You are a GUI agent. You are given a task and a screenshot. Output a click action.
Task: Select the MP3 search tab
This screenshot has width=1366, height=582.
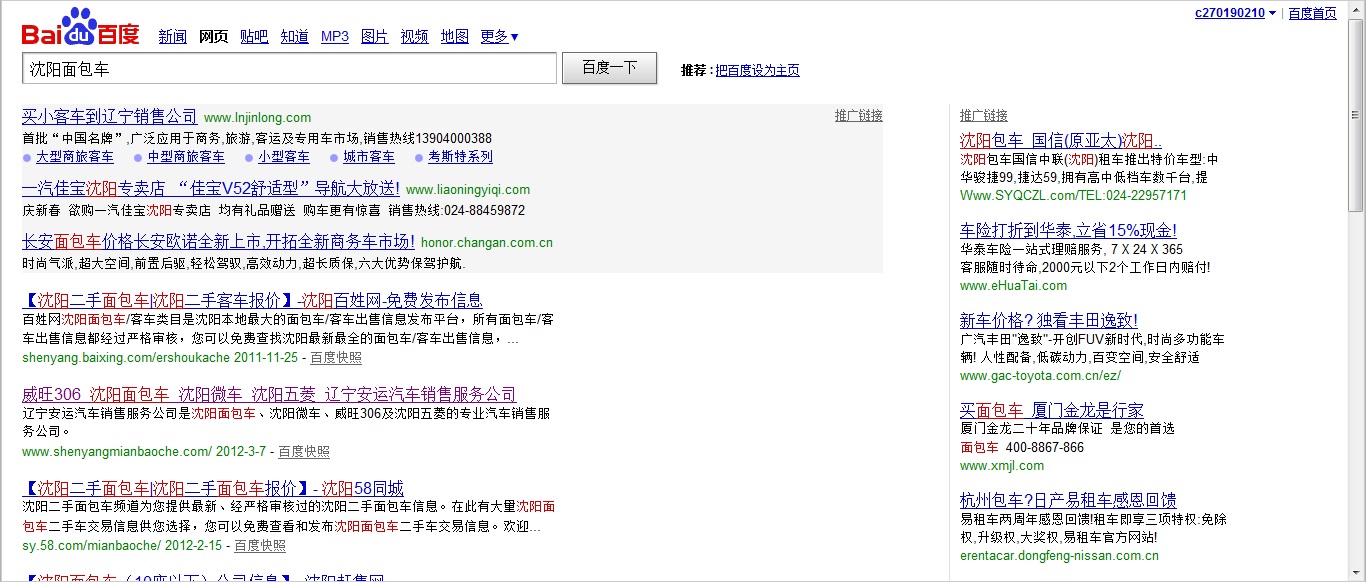(x=334, y=37)
